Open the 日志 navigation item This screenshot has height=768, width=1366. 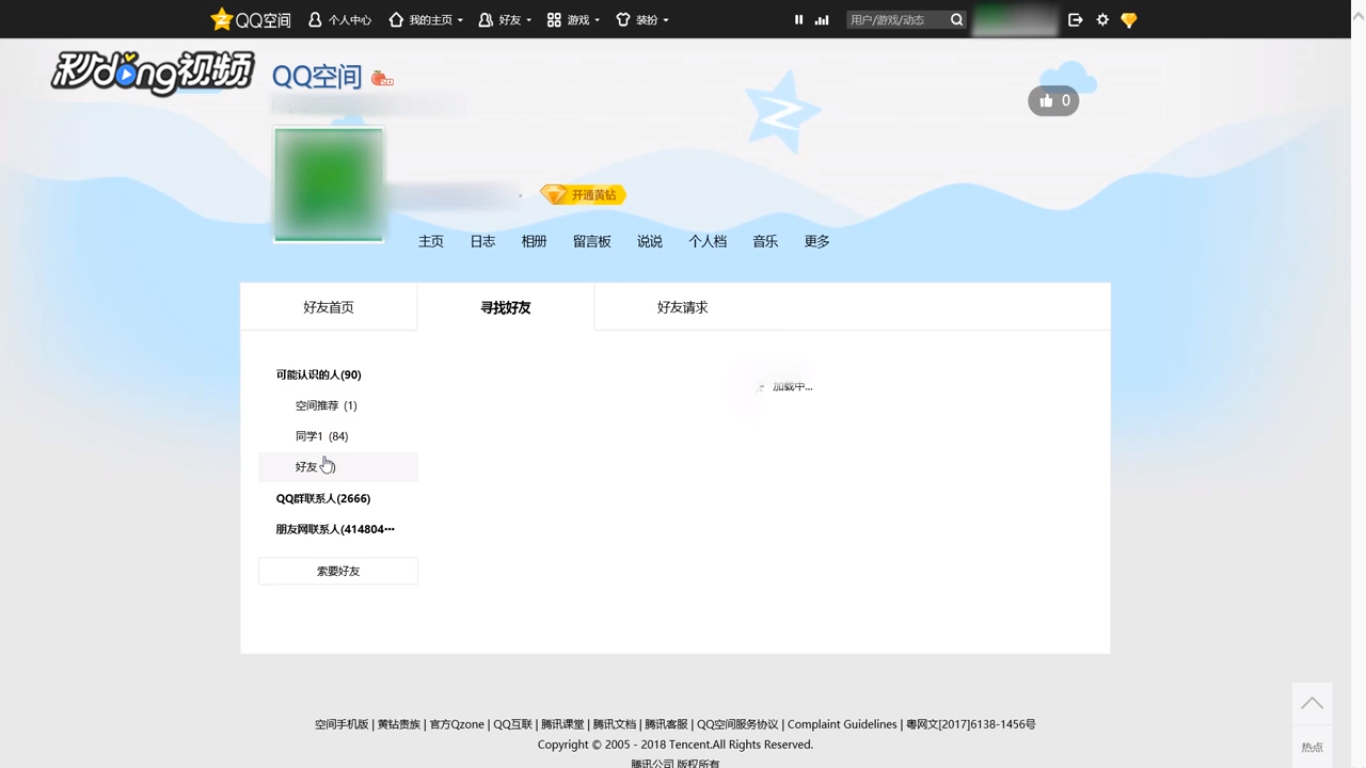(x=483, y=241)
